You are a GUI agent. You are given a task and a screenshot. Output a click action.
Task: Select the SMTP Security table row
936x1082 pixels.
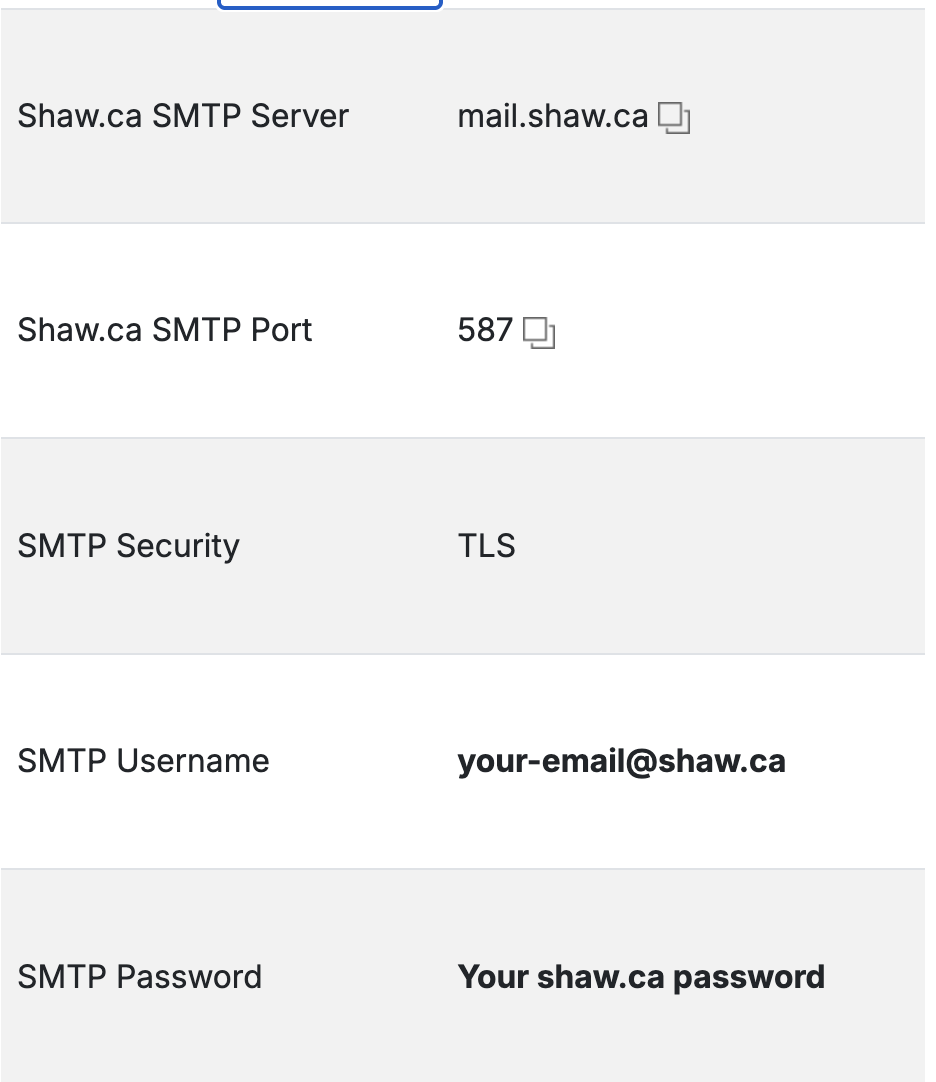coord(462,546)
